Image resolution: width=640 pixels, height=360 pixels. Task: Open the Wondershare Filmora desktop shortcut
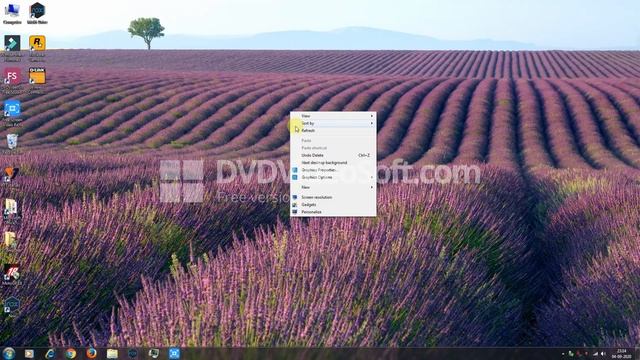coord(12,48)
